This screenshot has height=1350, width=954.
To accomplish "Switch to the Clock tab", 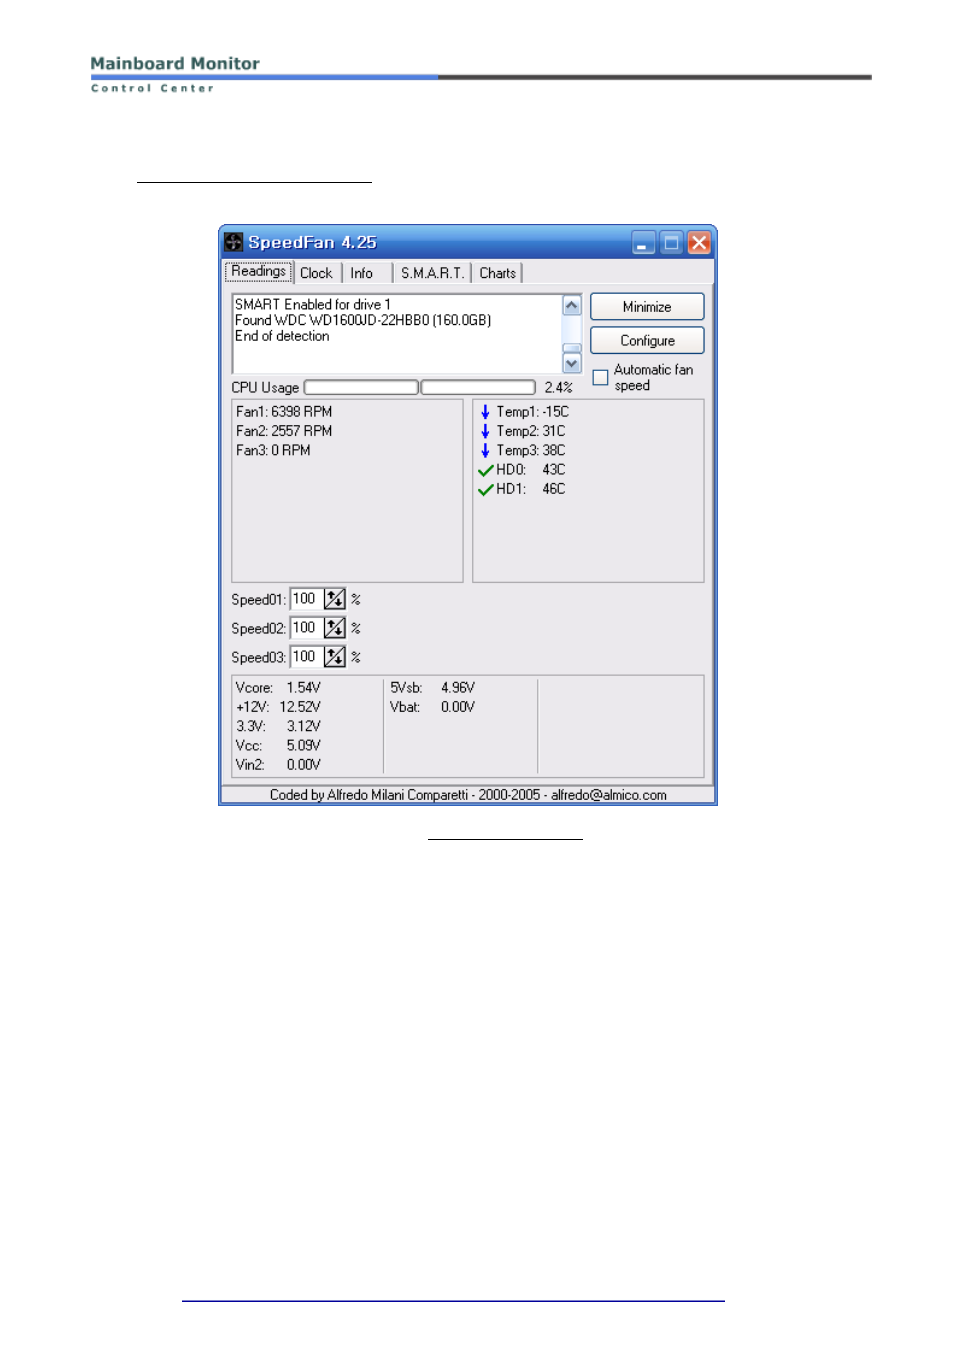I will click(x=316, y=273).
